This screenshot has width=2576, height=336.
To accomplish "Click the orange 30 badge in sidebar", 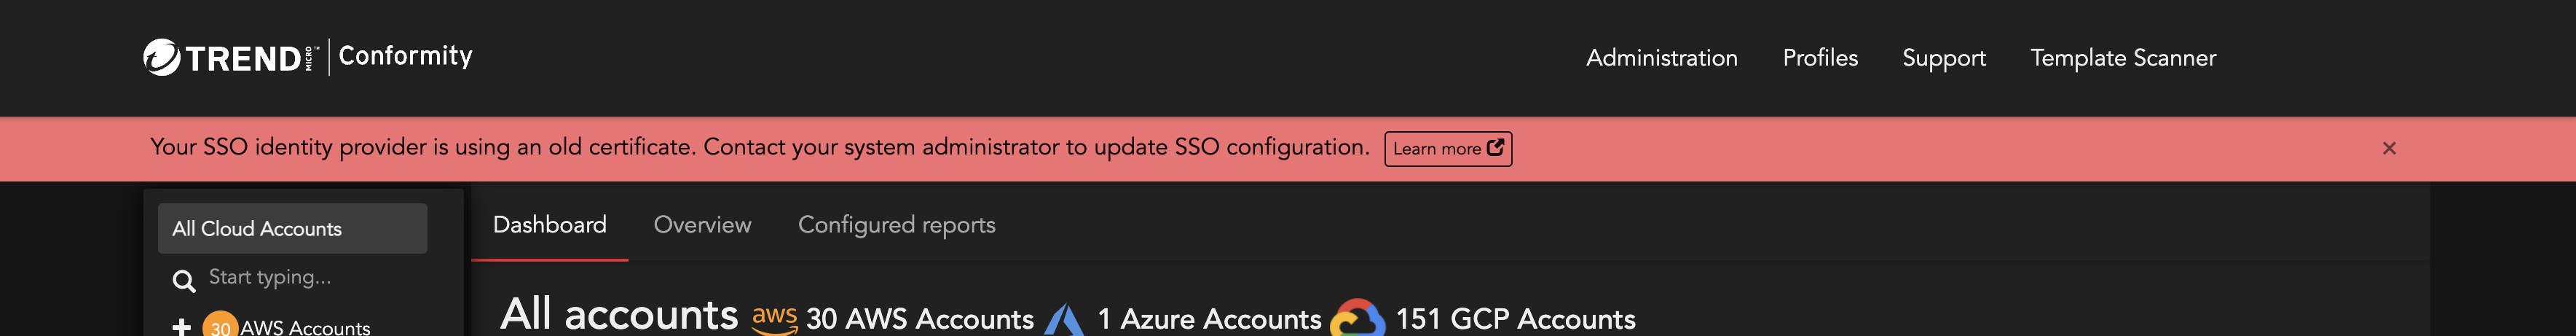I will (220, 326).
